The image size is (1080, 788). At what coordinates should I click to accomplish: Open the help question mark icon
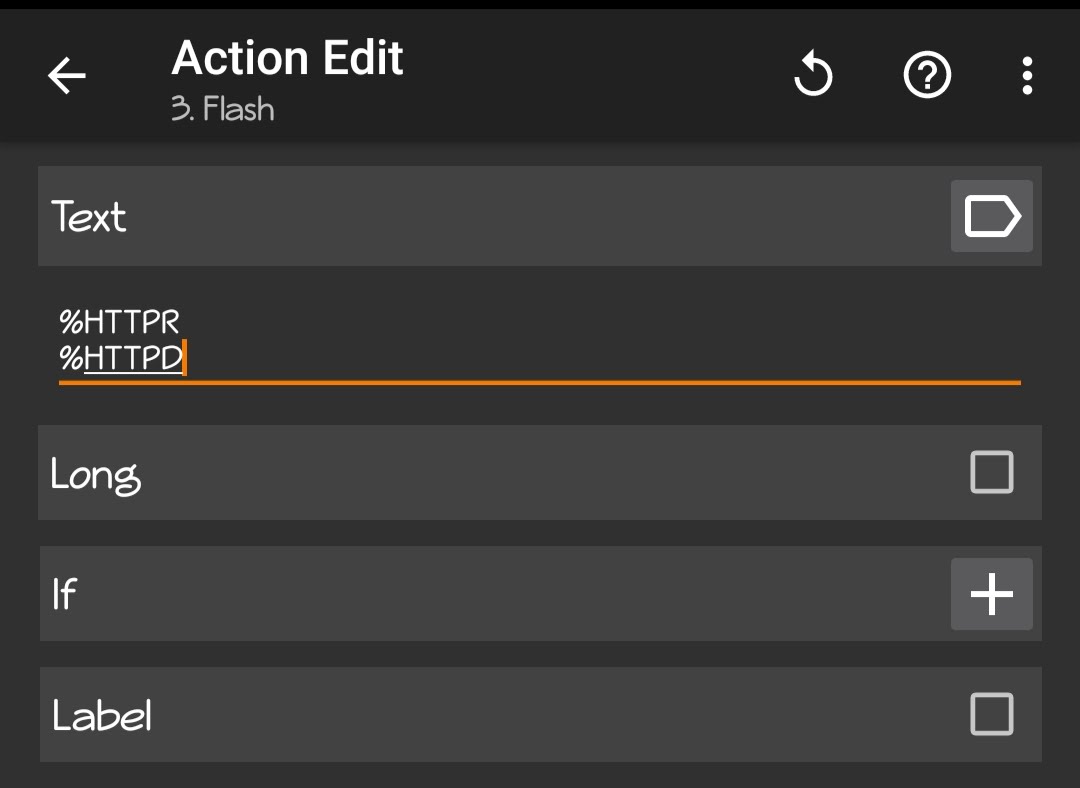[x=927, y=75]
